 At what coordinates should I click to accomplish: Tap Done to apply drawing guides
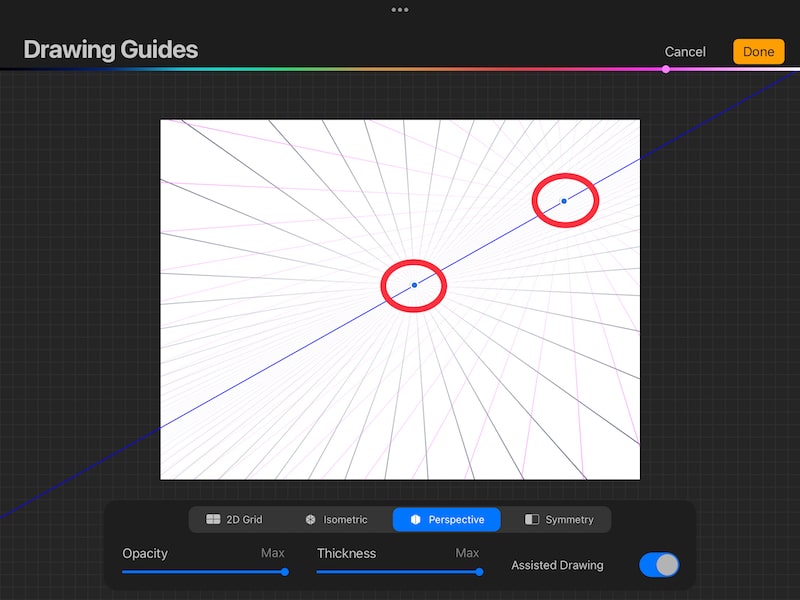[758, 51]
